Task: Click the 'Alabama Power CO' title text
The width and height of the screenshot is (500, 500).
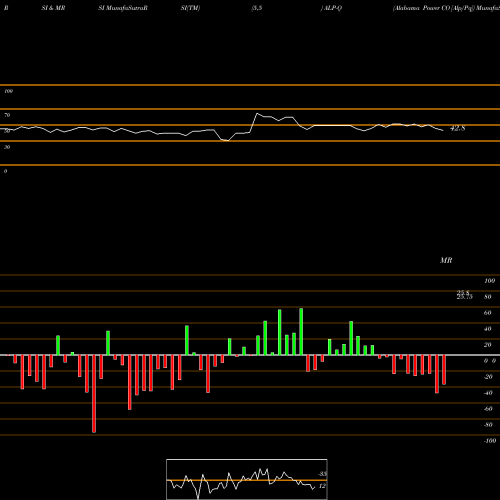Action: pyautogui.click(x=421, y=8)
